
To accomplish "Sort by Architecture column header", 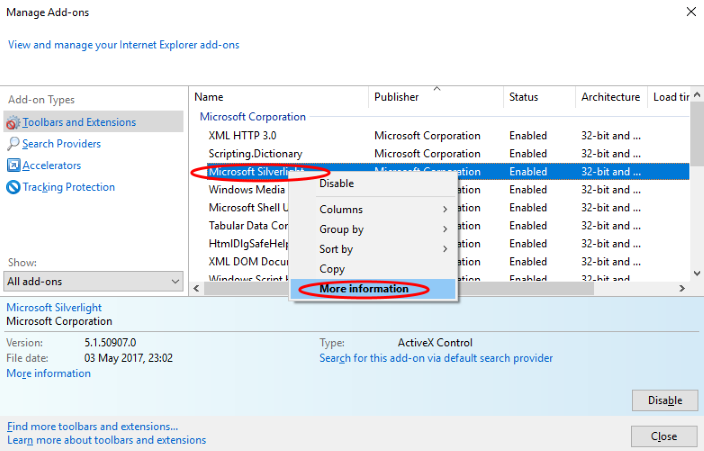I will pos(611,97).
